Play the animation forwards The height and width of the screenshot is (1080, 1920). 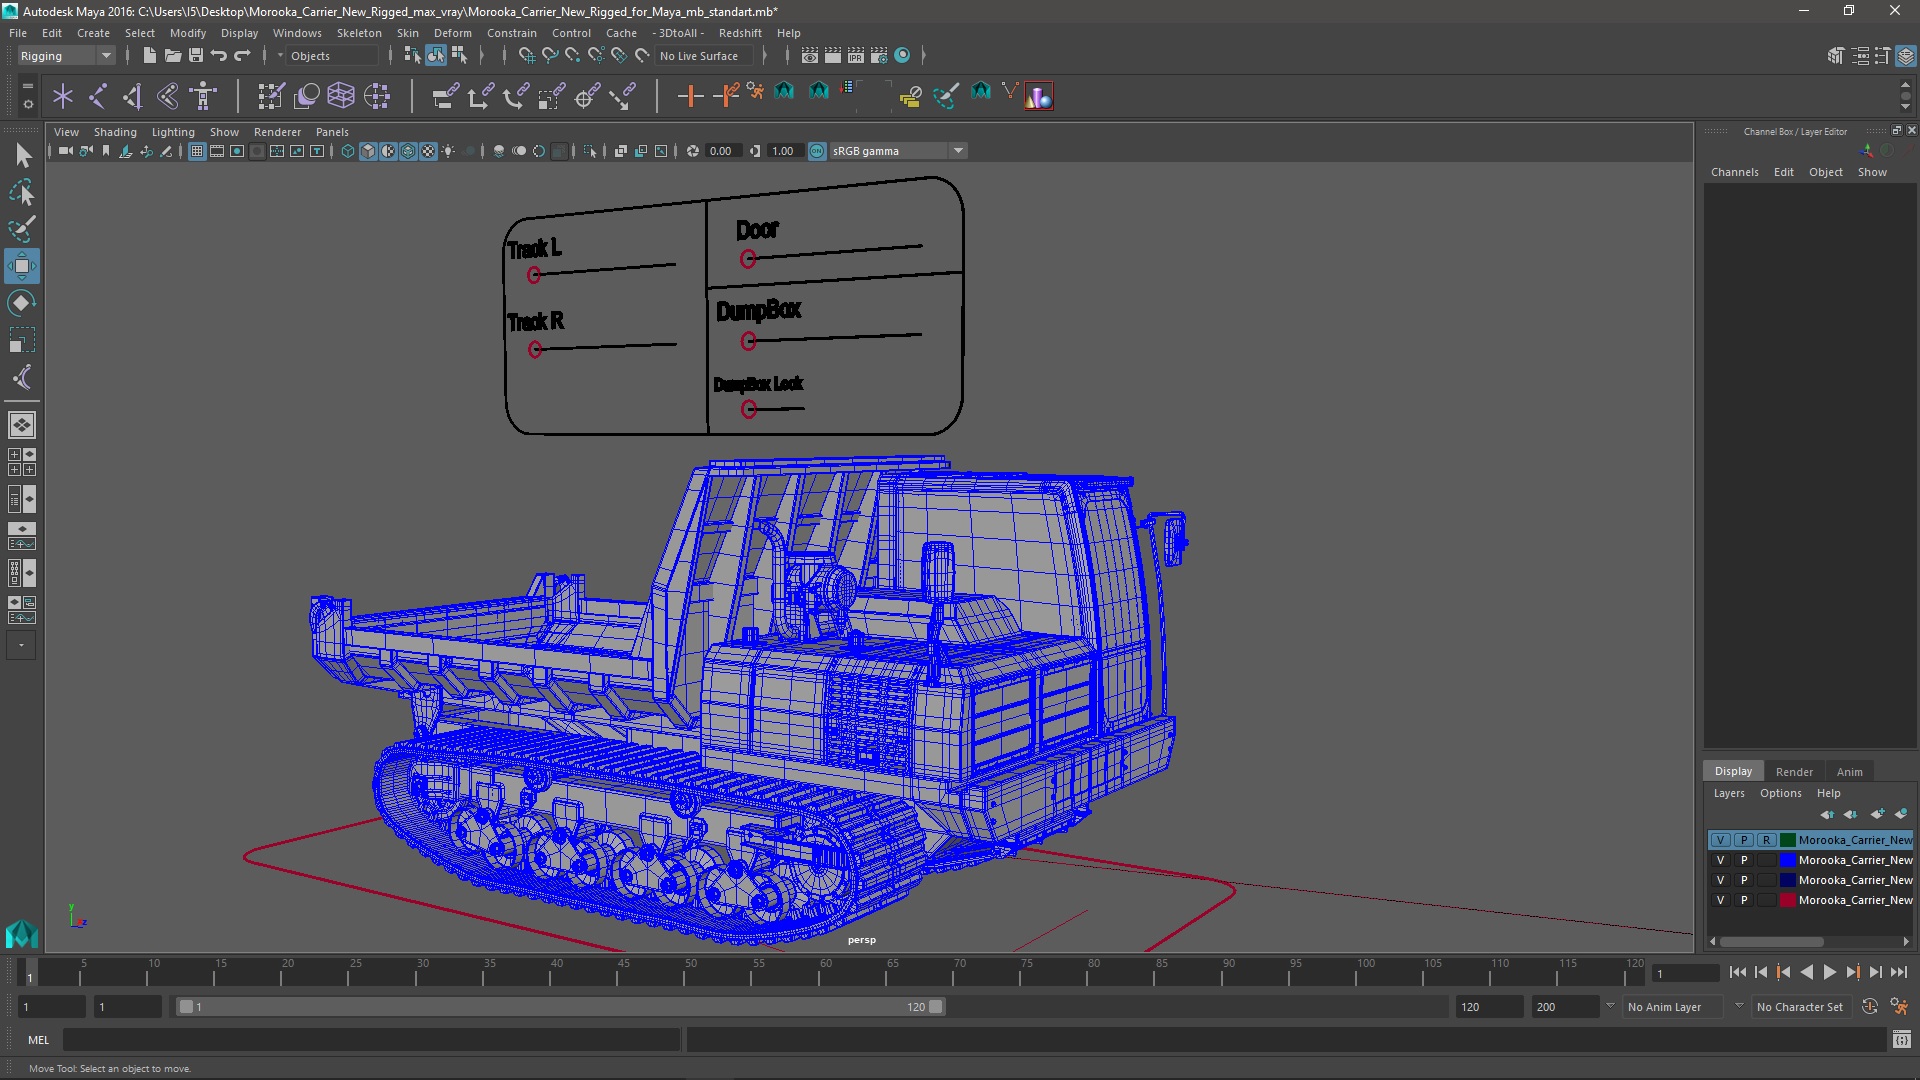[x=1829, y=972]
